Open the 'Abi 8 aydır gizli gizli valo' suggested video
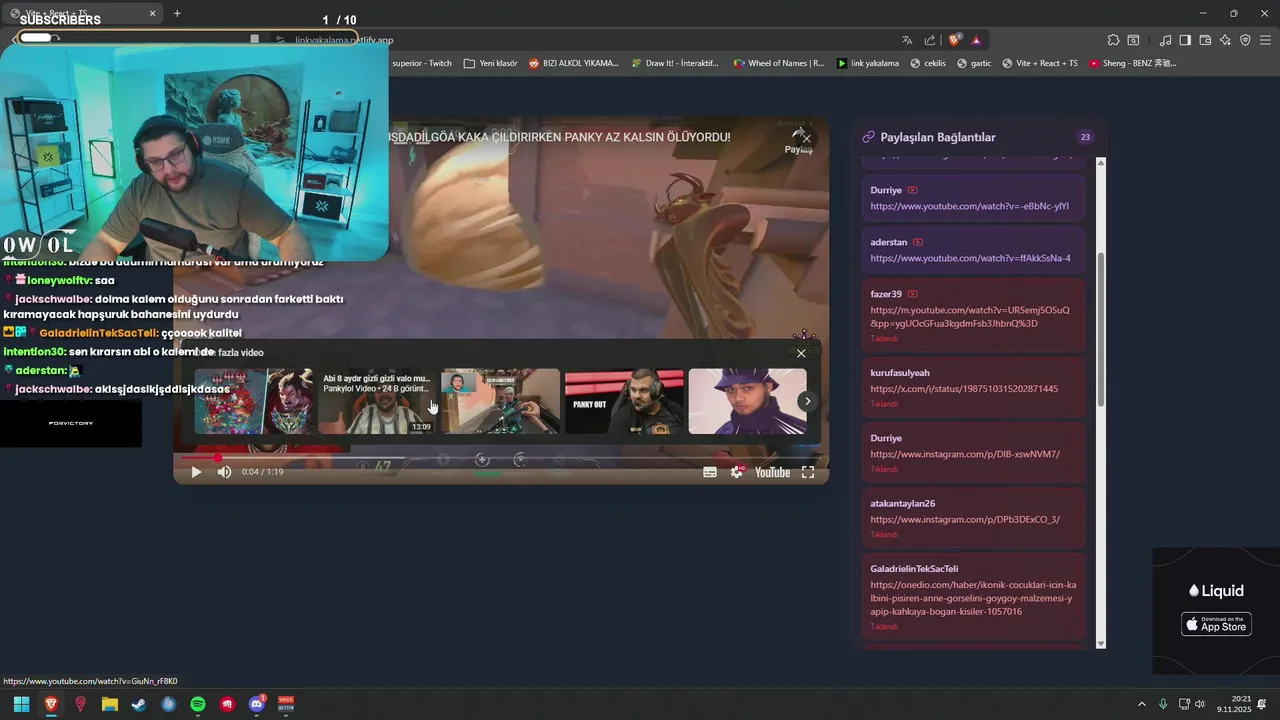Screen dimensions: 1280x720 376,401
